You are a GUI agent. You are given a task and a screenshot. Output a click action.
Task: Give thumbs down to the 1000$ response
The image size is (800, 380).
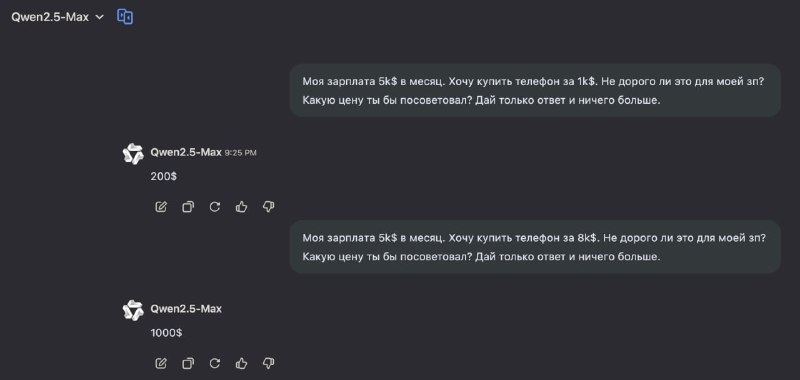click(268, 363)
